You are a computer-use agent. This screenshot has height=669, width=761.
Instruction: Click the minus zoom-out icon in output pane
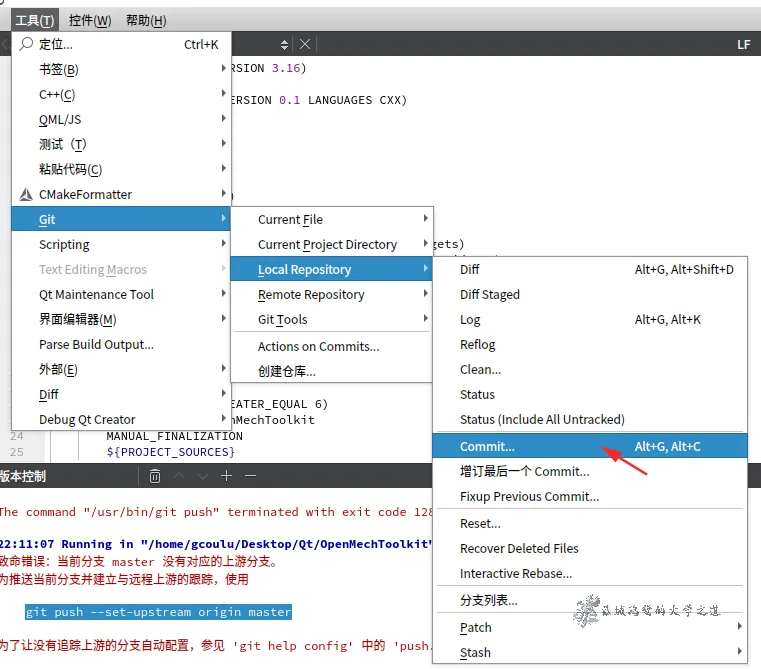pos(250,476)
